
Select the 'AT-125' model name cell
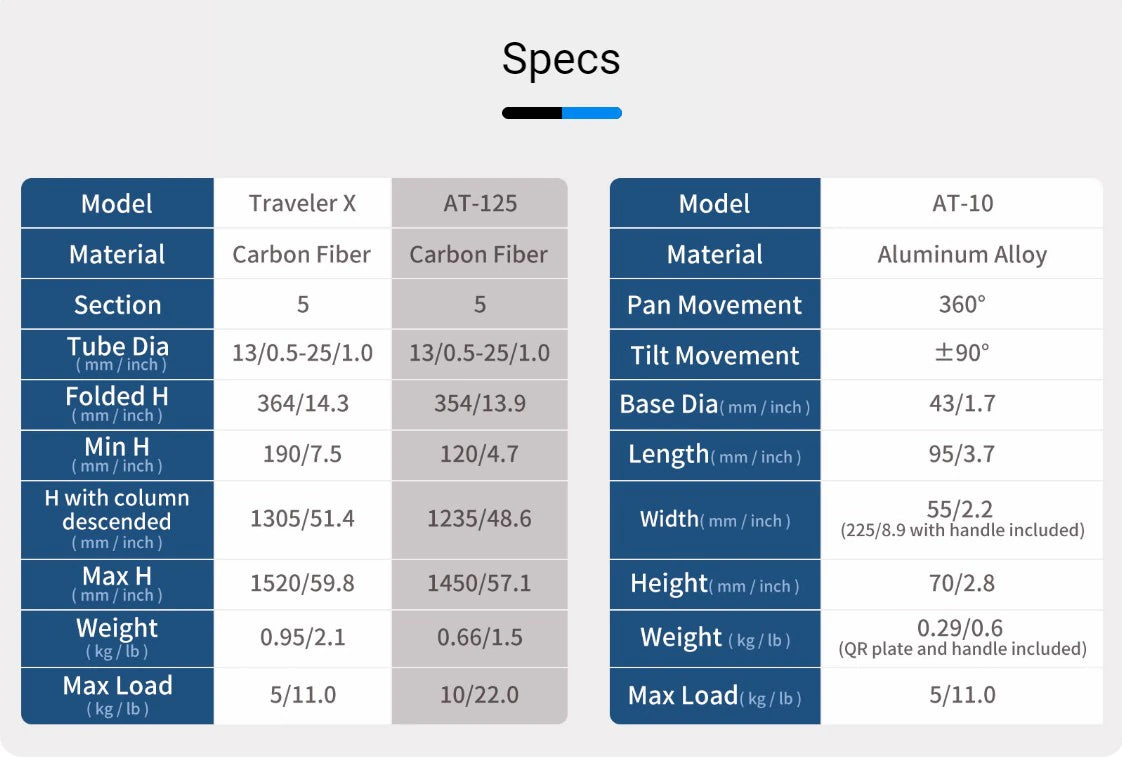click(480, 203)
